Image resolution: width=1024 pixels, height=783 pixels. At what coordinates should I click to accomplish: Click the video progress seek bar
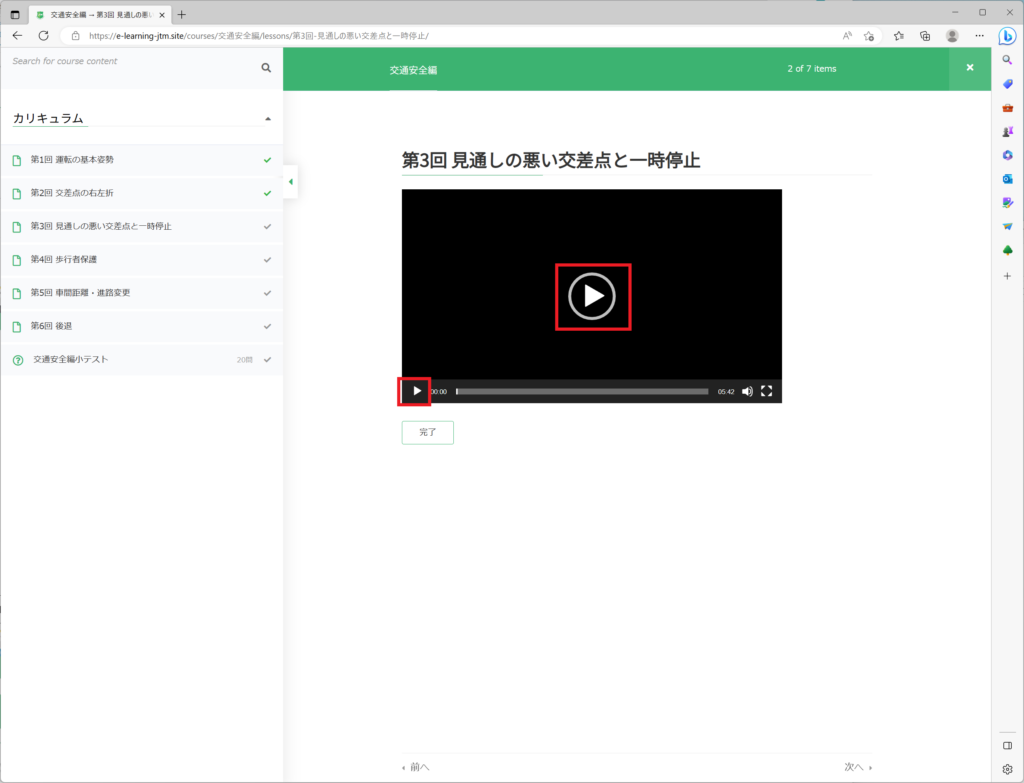point(582,391)
